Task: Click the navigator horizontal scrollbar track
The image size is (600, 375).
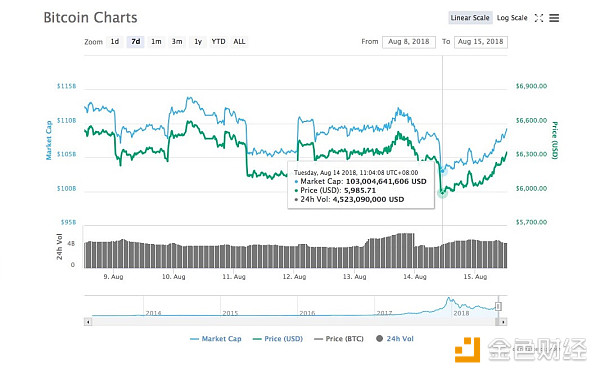Action: click(x=293, y=322)
